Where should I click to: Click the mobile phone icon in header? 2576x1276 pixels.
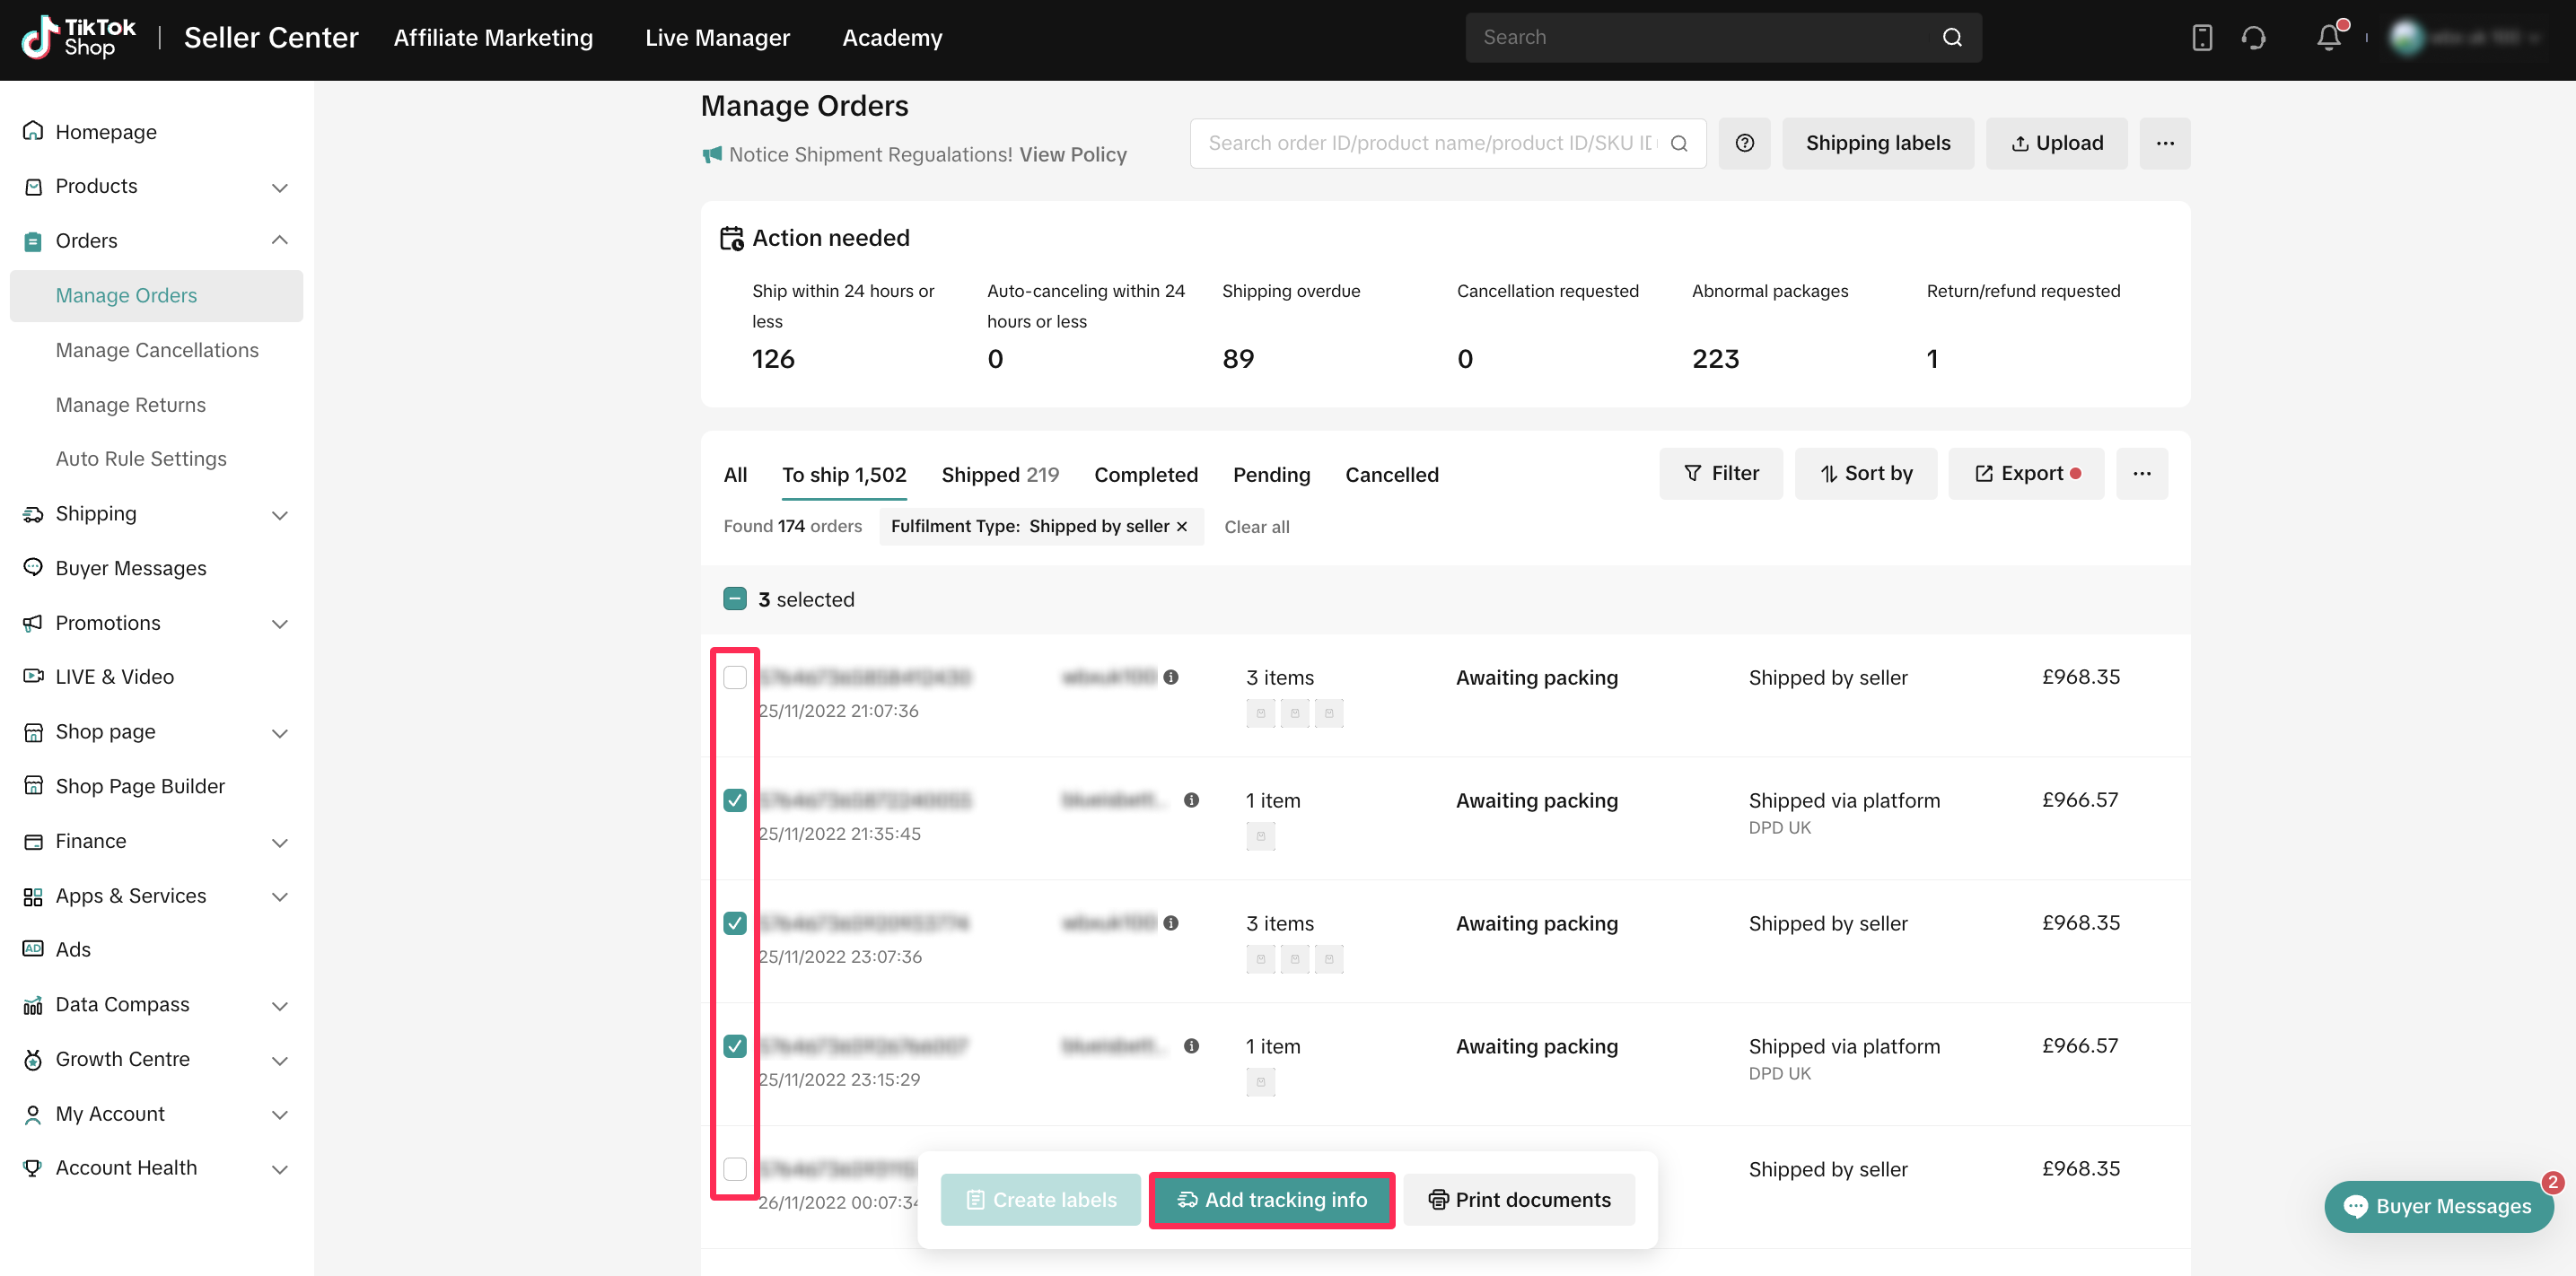point(2201,38)
